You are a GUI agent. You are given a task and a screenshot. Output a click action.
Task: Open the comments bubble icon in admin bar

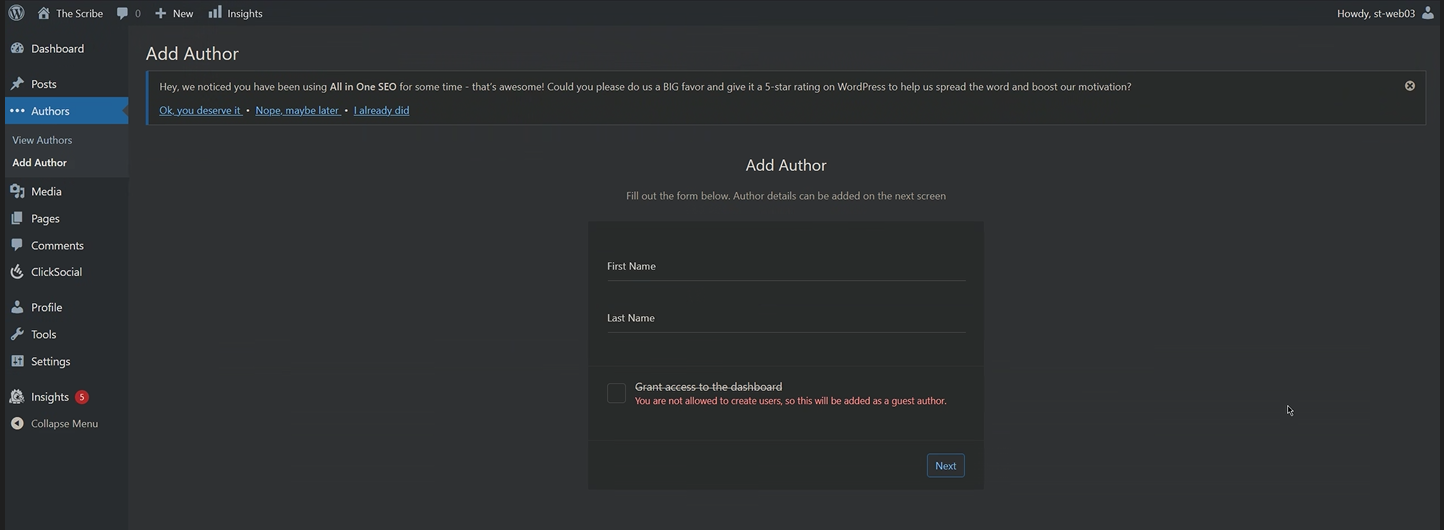pyautogui.click(x=122, y=13)
